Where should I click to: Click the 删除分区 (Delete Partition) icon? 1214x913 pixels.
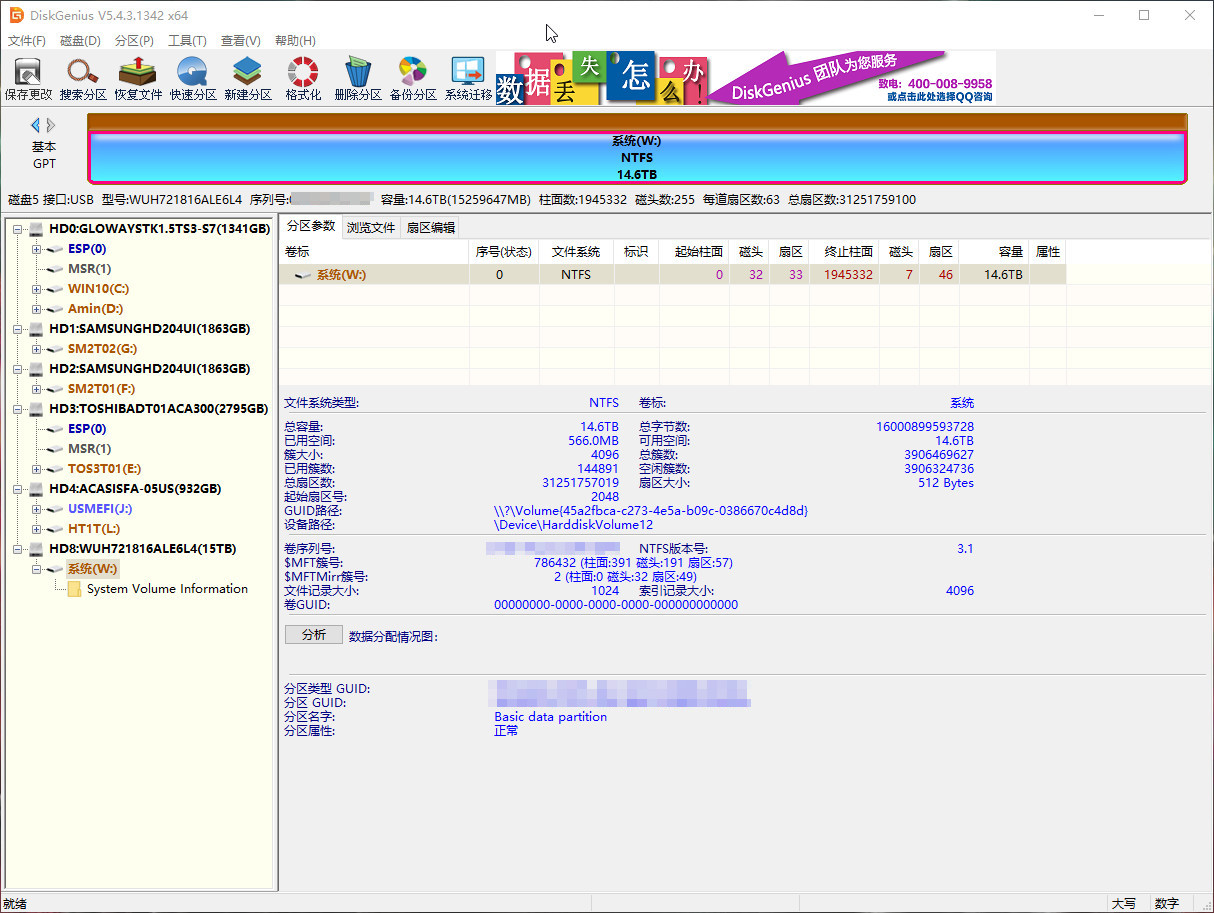pyautogui.click(x=358, y=78)
